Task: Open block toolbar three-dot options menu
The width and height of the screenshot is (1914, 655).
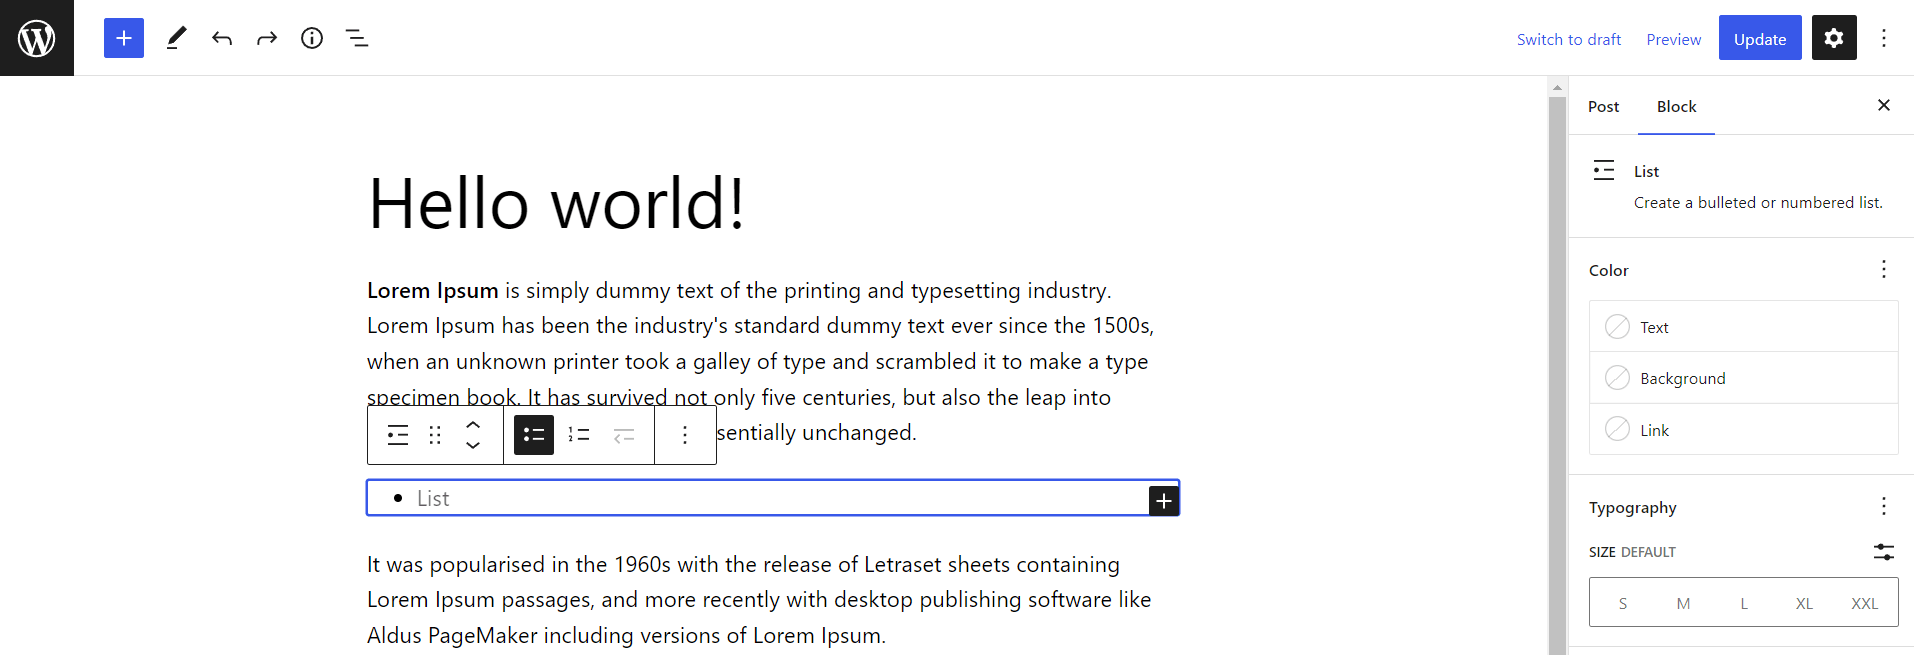Action: 685,435
